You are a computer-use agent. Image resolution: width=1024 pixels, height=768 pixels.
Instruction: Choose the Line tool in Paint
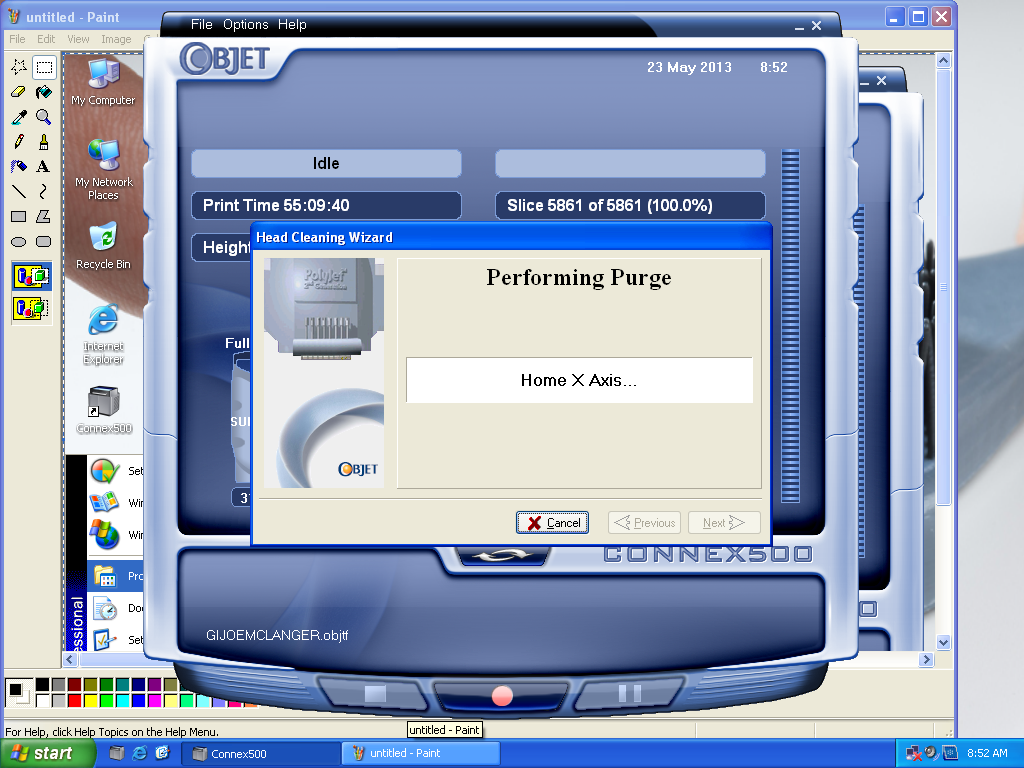click(19, 191)
